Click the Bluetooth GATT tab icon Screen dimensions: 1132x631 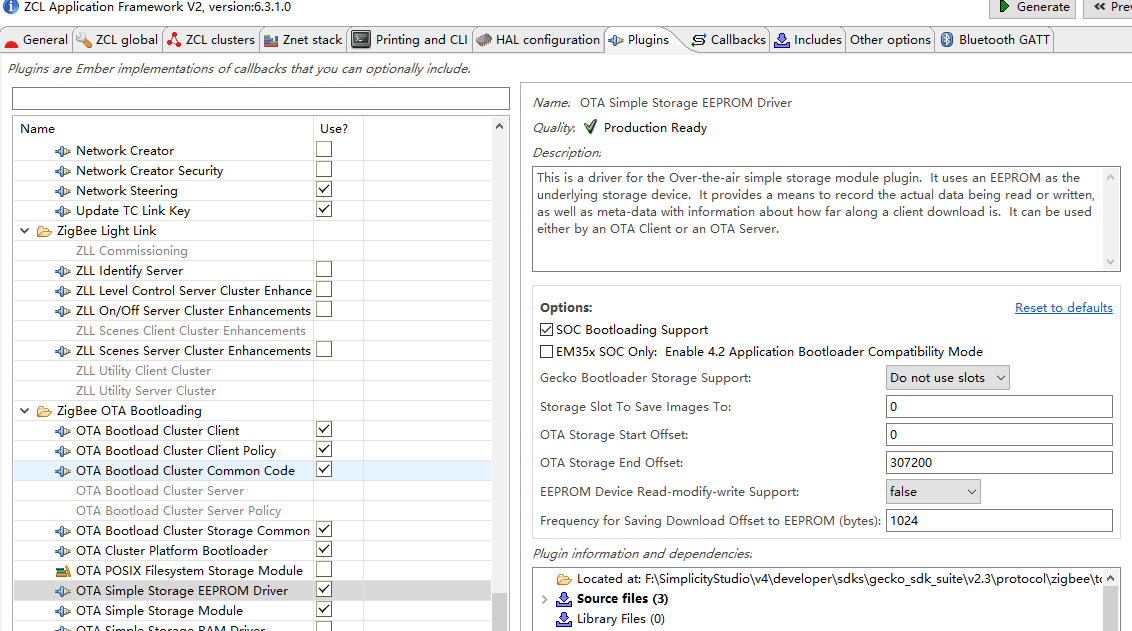click(x=948, y=40)
